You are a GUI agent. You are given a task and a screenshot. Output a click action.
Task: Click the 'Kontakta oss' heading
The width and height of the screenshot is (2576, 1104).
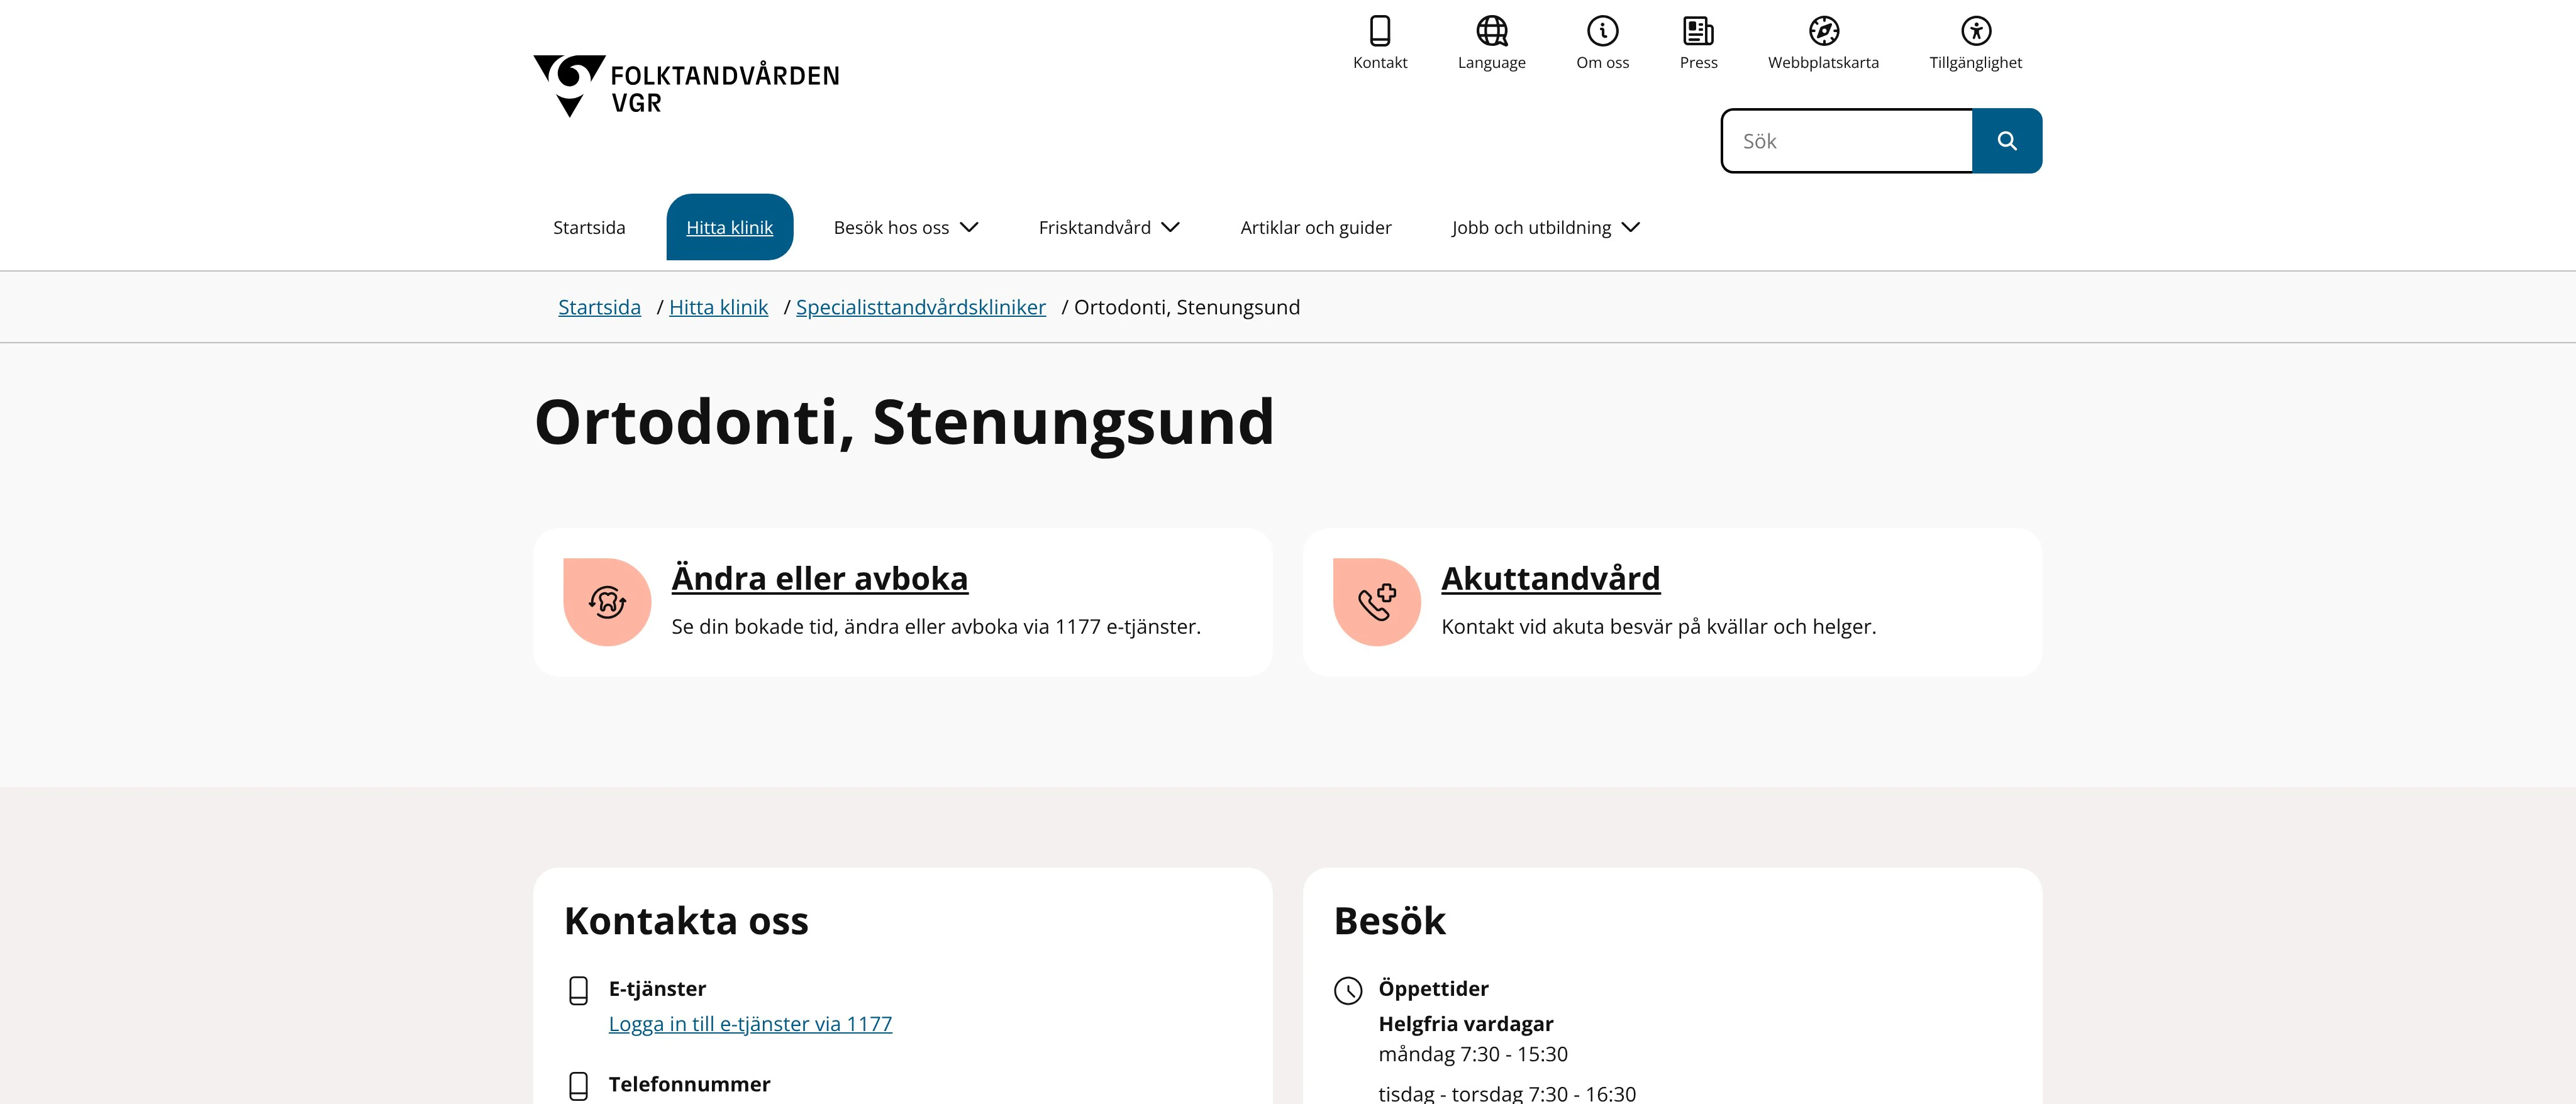[x=686, y=920]
